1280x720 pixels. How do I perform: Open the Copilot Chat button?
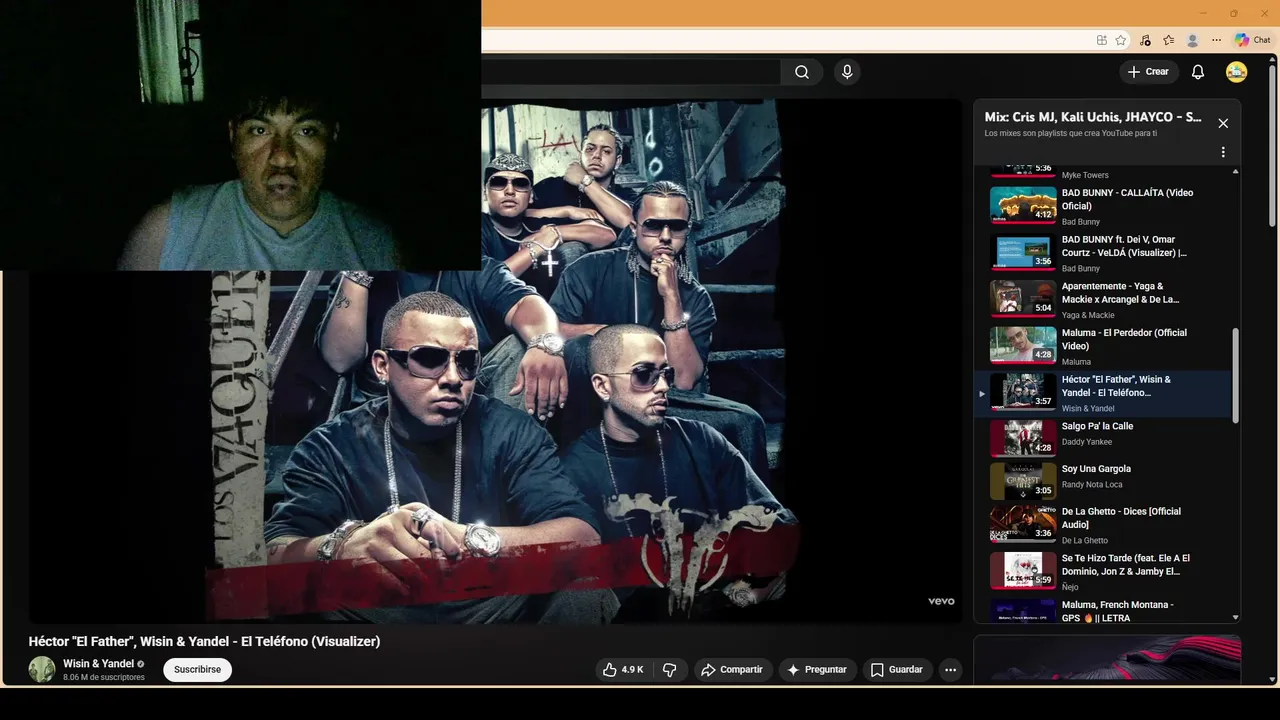1253,40
